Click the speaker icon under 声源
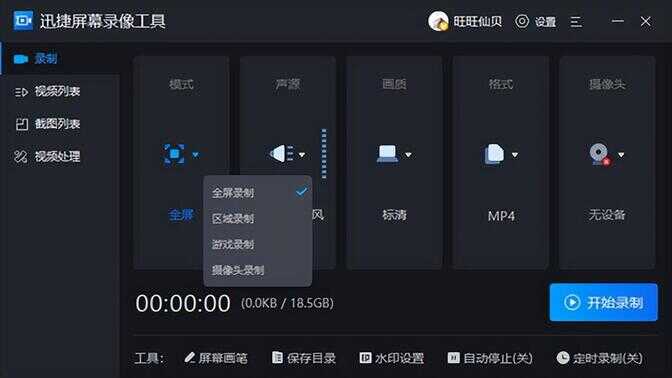Image resolution: width=672 pixels, height=378 pixels. 281,154
